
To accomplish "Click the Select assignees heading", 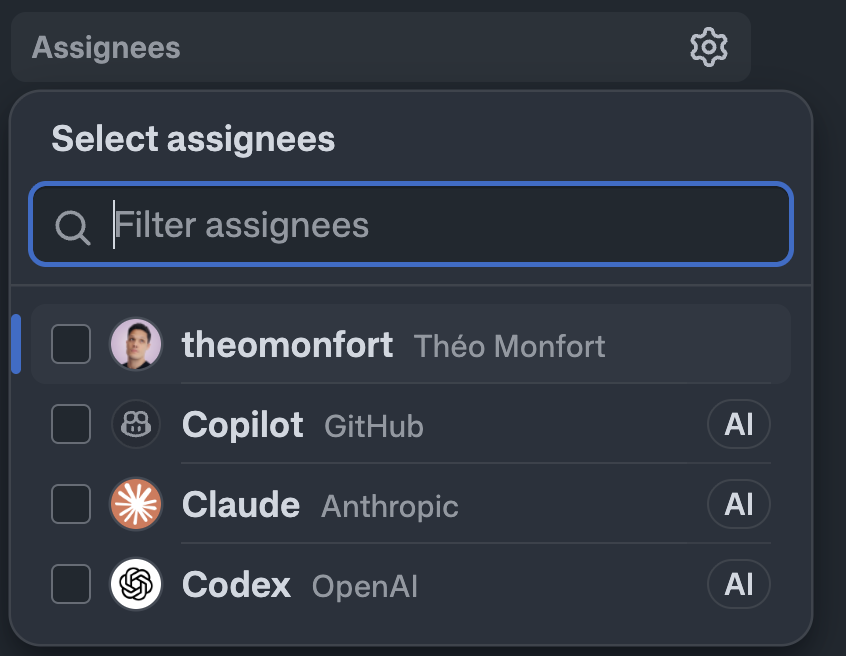I will [x=193, y=139].
